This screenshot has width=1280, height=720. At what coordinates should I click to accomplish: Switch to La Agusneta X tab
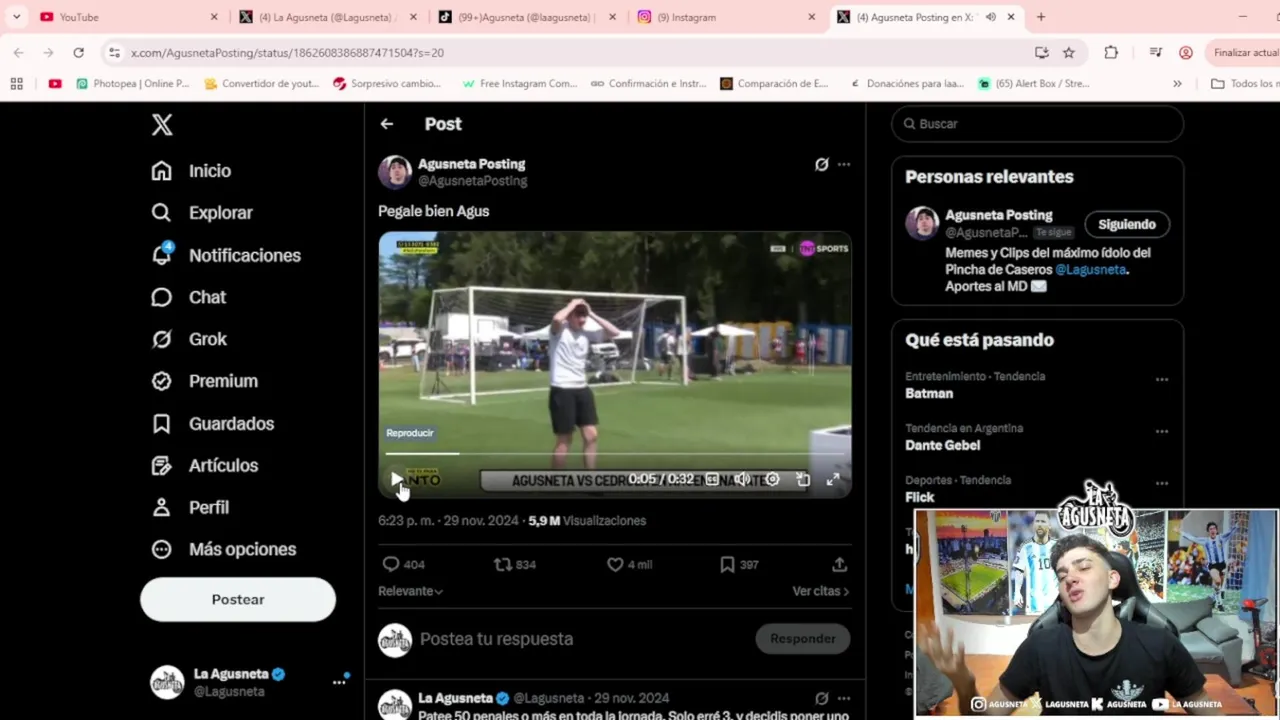326,17
